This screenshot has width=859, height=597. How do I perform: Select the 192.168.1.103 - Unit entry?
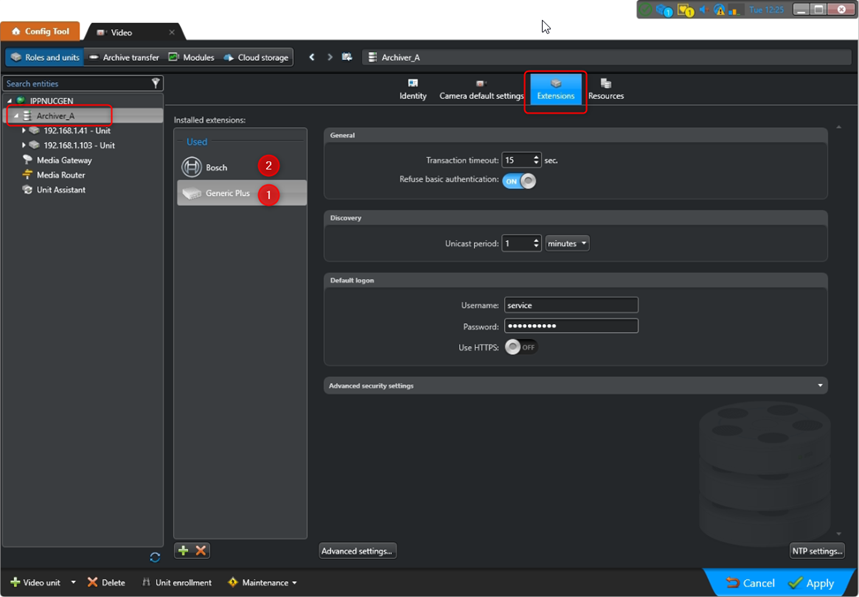[79, 145]
